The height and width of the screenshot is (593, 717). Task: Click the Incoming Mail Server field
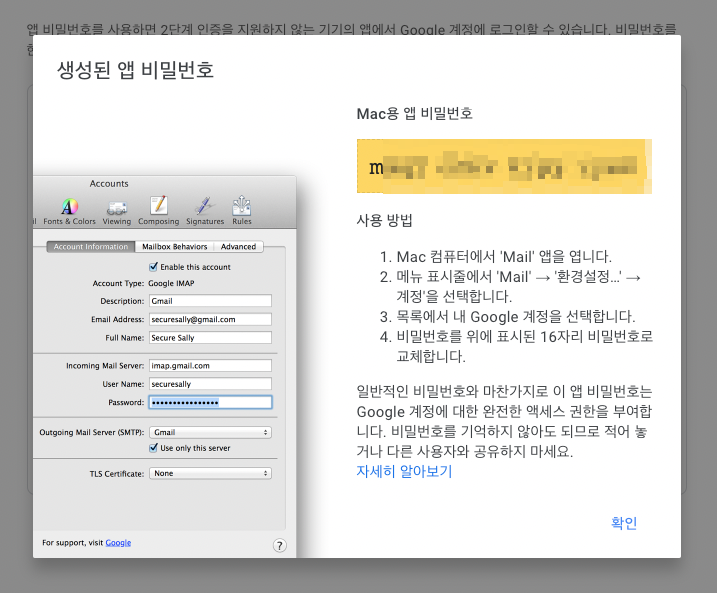point(210,365)
